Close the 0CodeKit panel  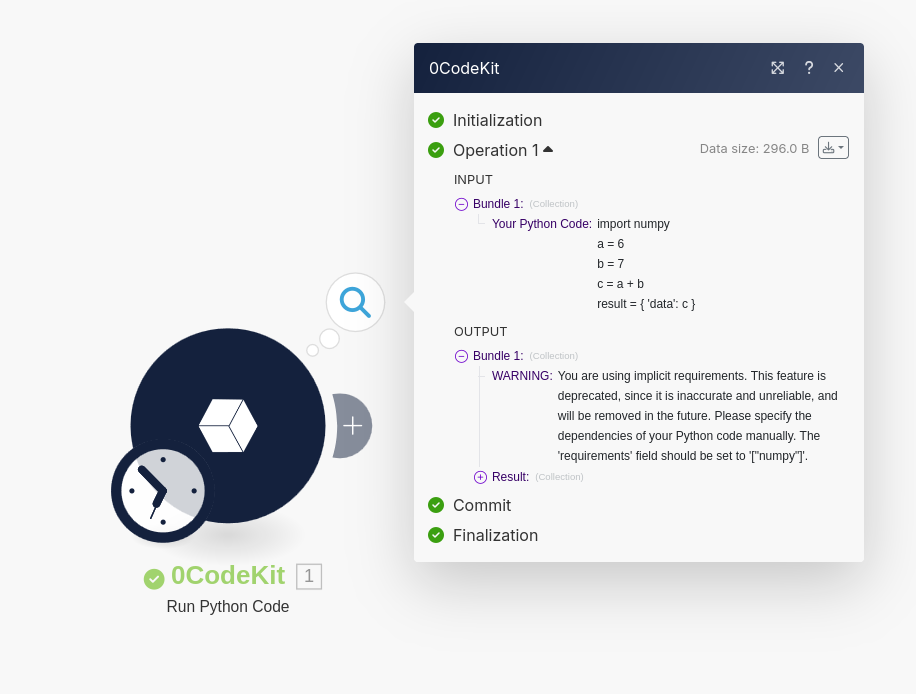point(839,68)
